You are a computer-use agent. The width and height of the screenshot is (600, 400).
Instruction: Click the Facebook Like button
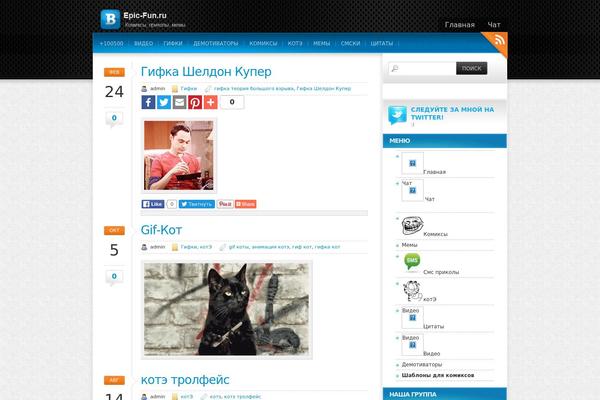coord(153,204)
